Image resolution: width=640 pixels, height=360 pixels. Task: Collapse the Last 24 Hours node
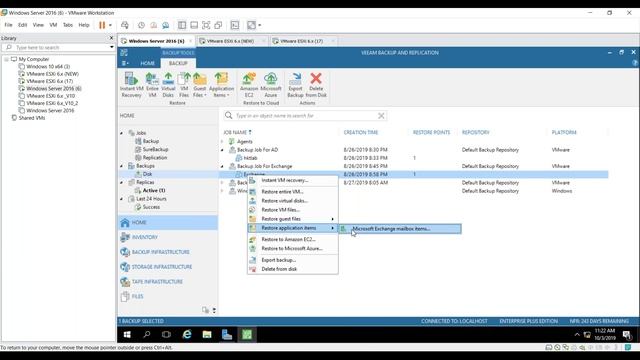[122, 199]
